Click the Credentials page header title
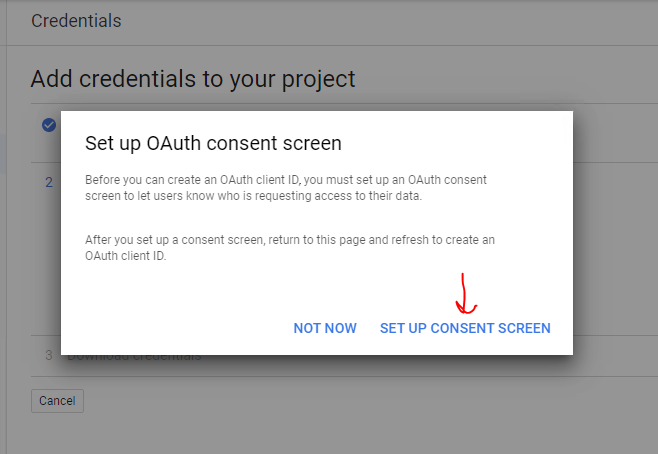Screen dimensions: 658x454 click(76, 21)
